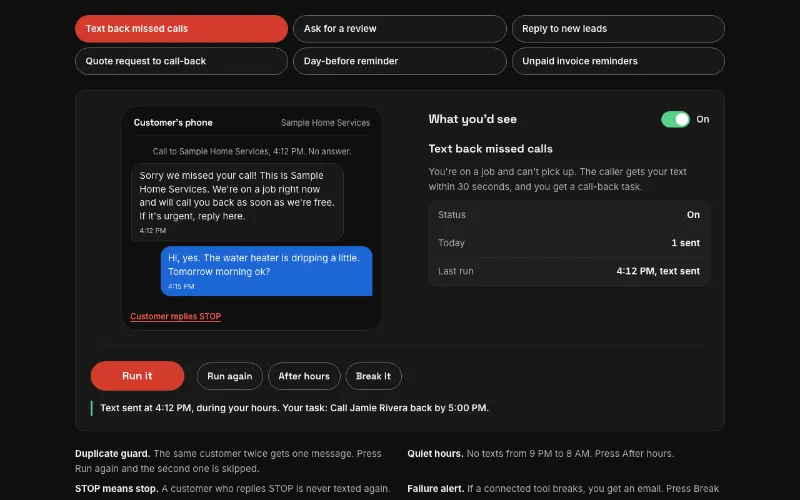Click the Duplicate guard description text
The height and width of the screenshot is (500, 800).
tap(228, 461)
